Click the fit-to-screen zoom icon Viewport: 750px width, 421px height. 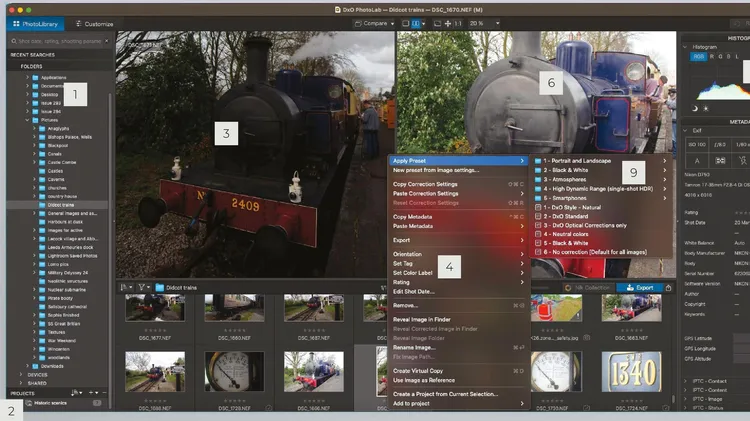[x=437, y=23]
